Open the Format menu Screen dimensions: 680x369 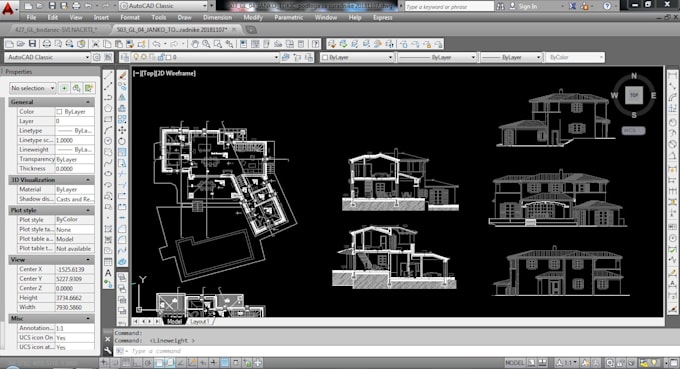click(x=130, y=17)
